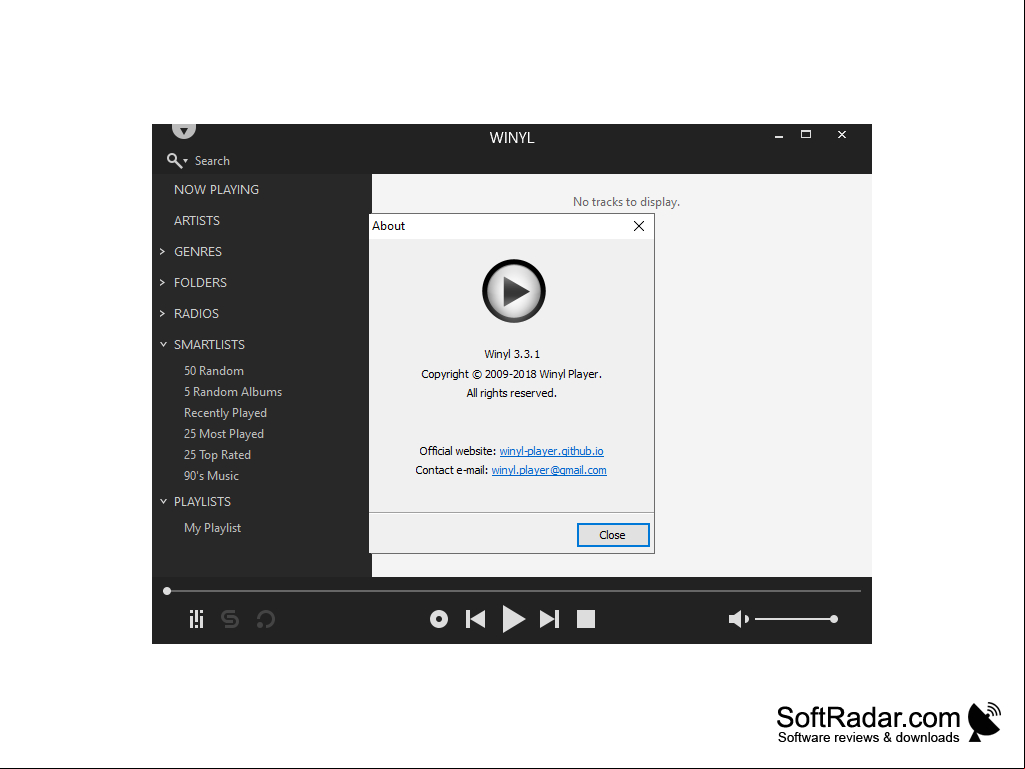Click the record-style circle button
The height and width of the screenshot is (769, 1025).
coord(439,619)
